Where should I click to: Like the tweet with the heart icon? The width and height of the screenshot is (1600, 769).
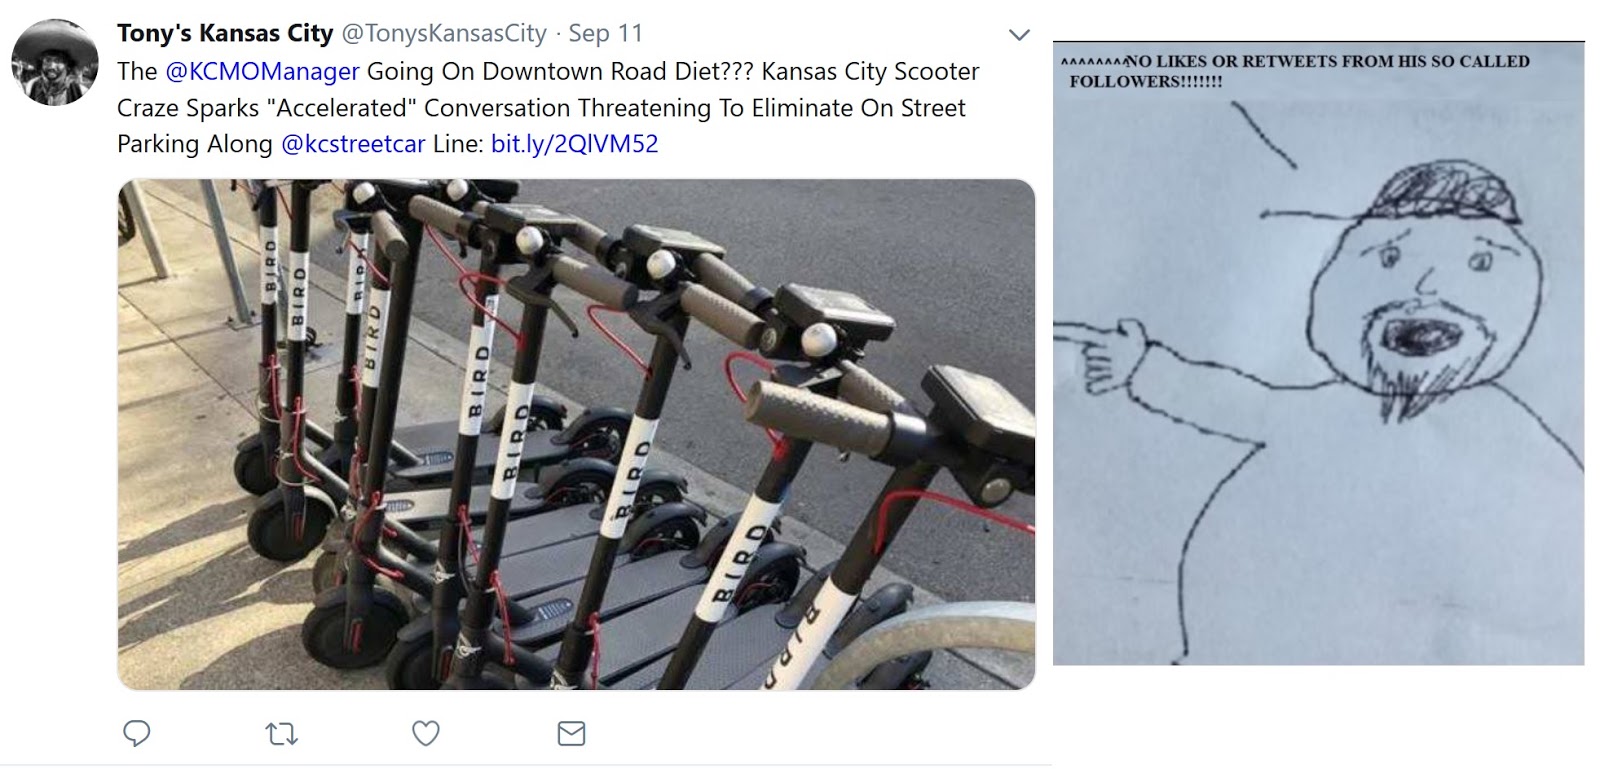(426, 733)
